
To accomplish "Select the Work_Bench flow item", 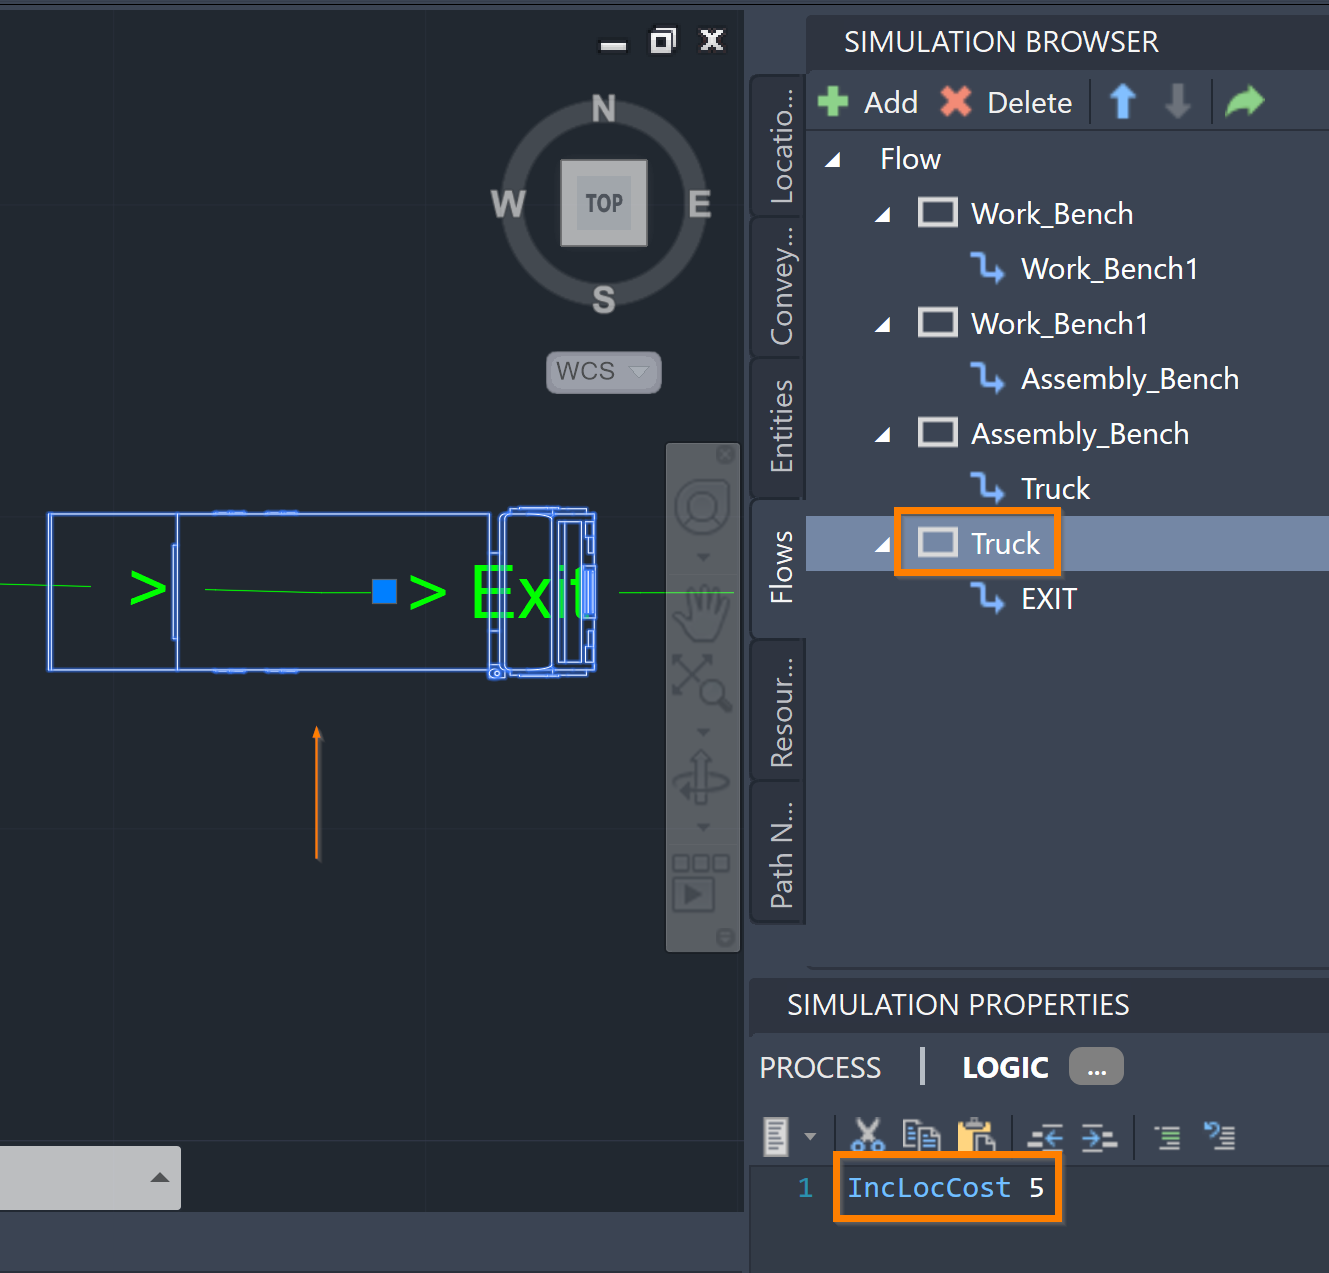I will (x=1052, y=214).
